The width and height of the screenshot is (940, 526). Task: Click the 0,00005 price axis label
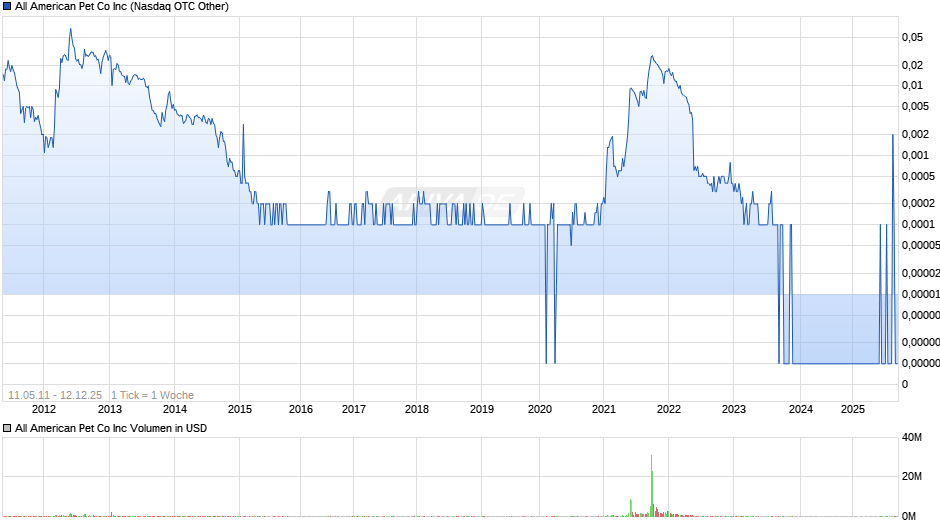921,245
